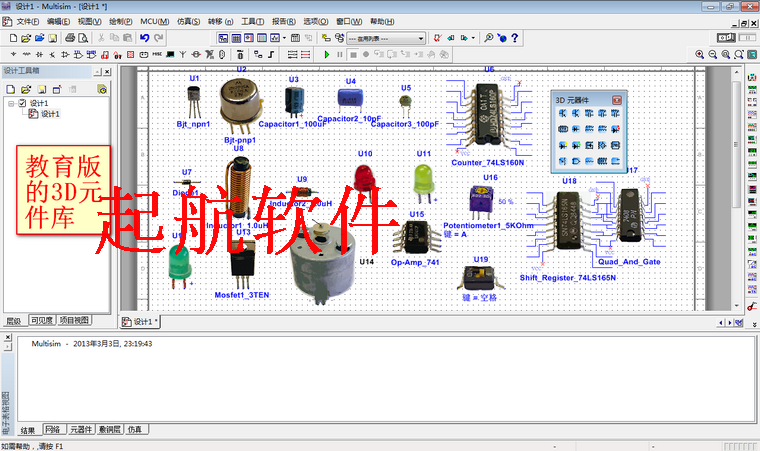The width and height of the screenshot is (760, 451).
Task: Click the Run simulation play button
Action: [x=327, y=53]
